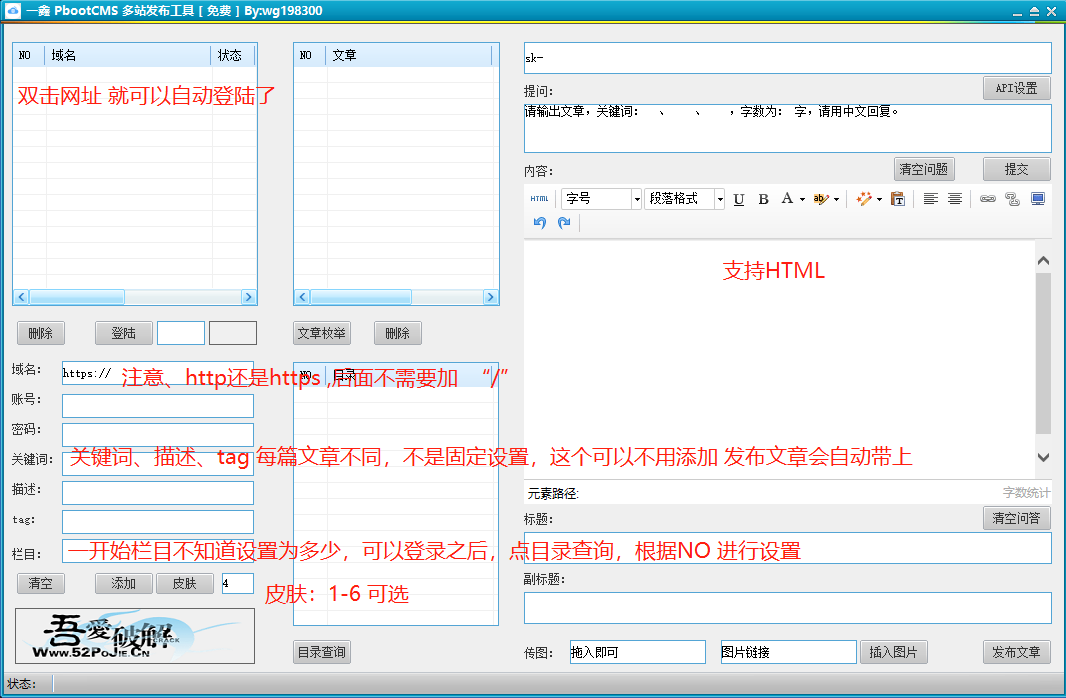Click the 清空问题 button
Viewport: 1066px width, 698px height.
click(923, 169)
